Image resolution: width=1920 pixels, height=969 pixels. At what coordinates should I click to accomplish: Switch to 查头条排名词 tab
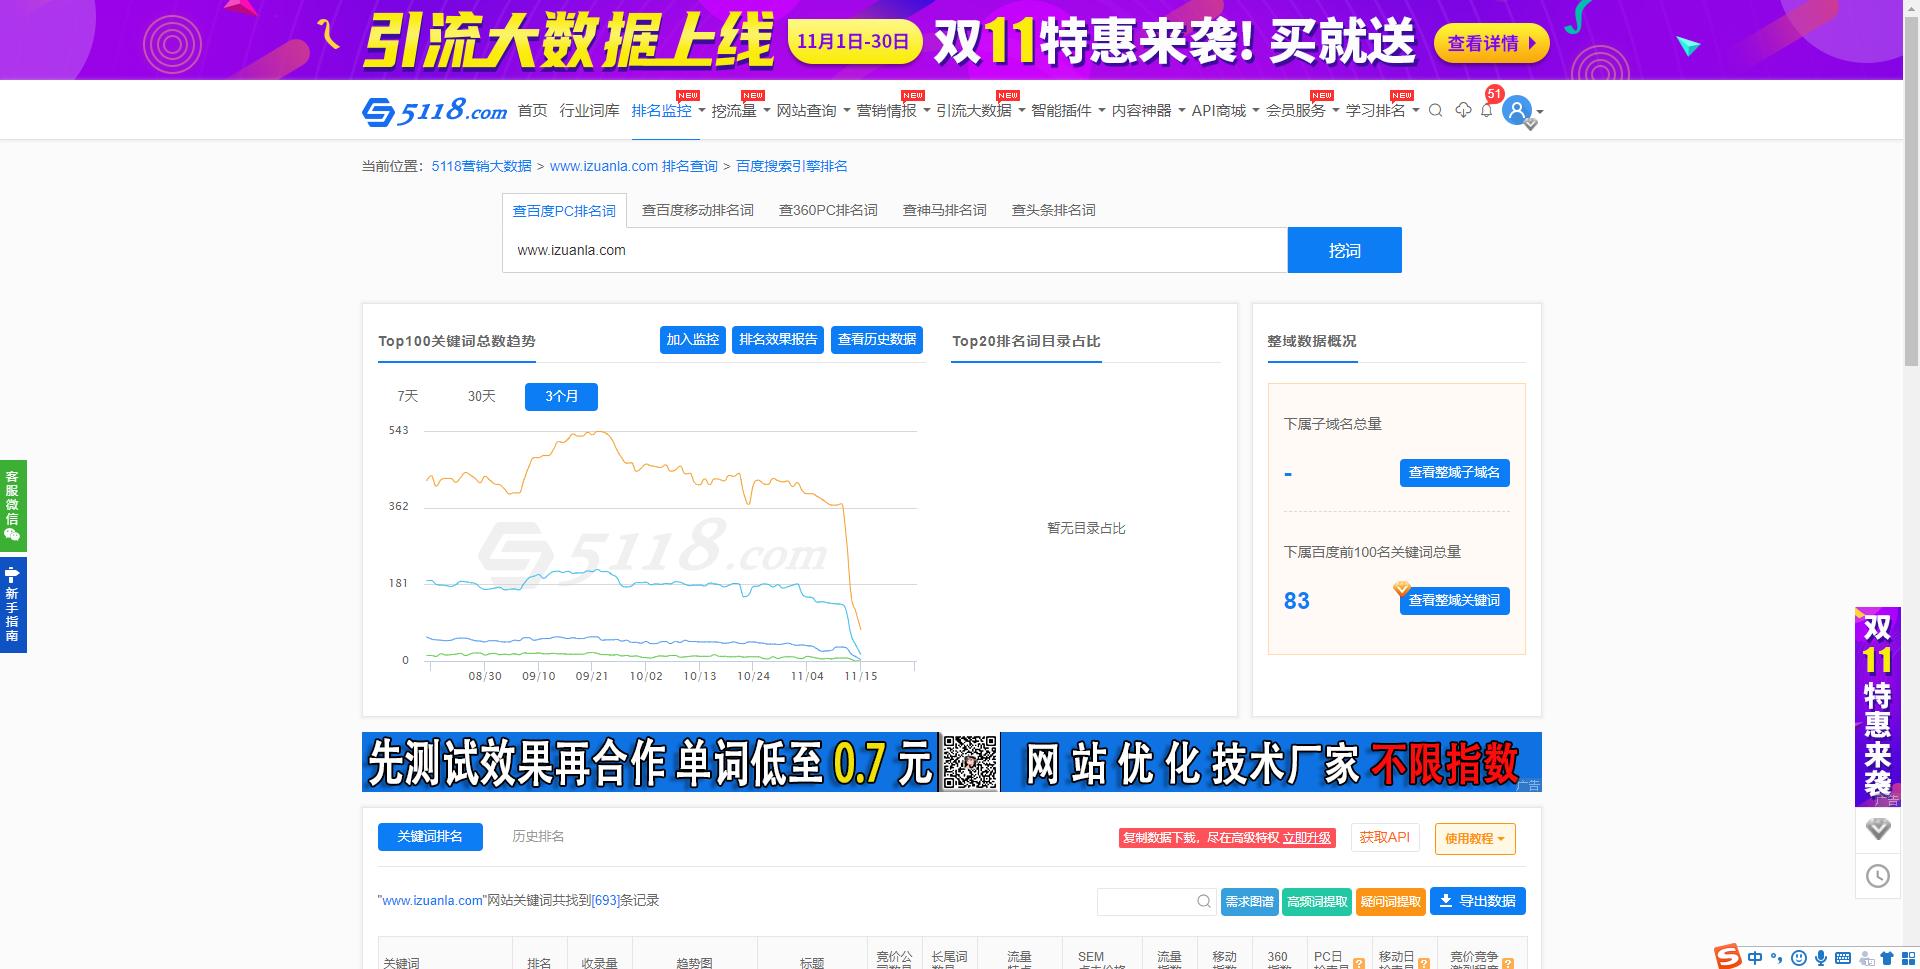click(1053, 210)
